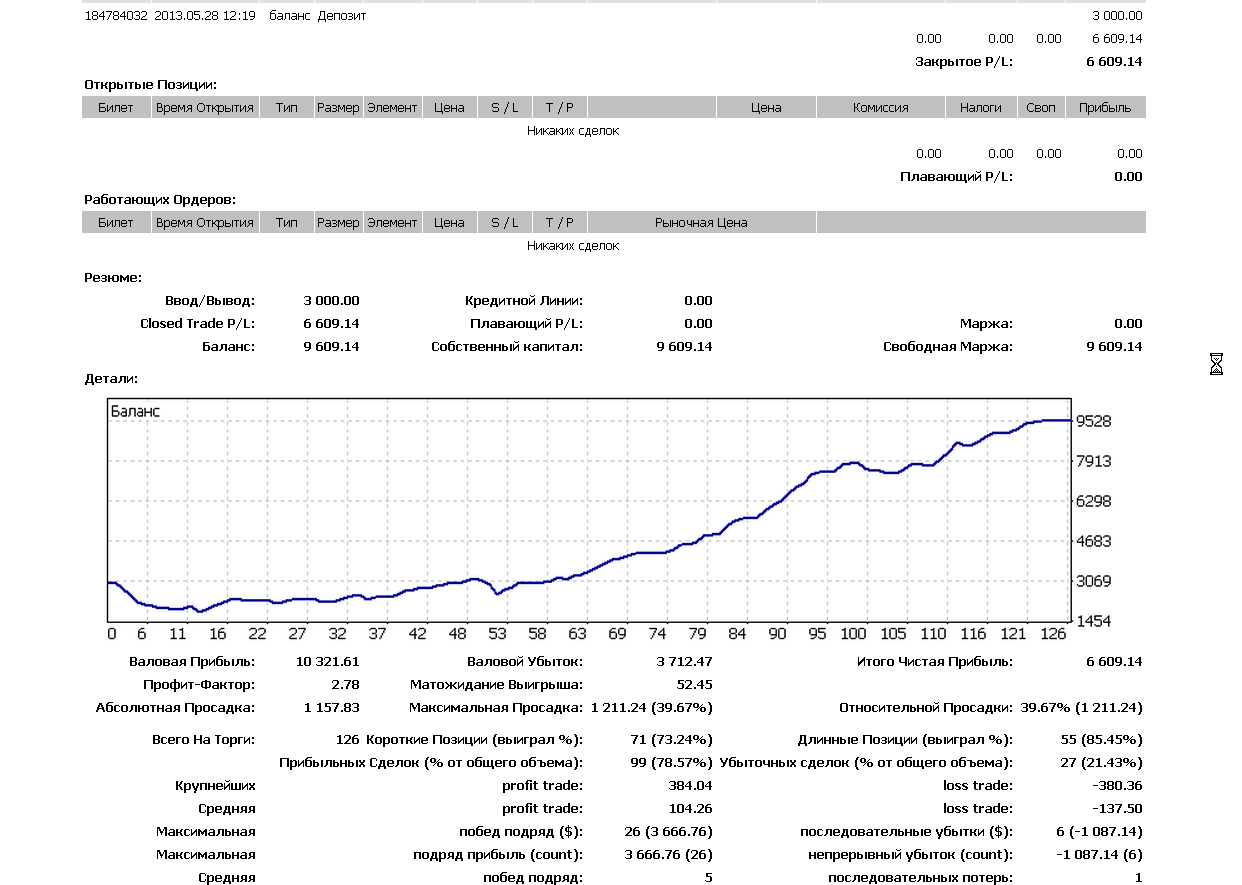Screen dimensions: 1242x885
Task: Click the Closed Trade P/L: label
Action: 198,323
